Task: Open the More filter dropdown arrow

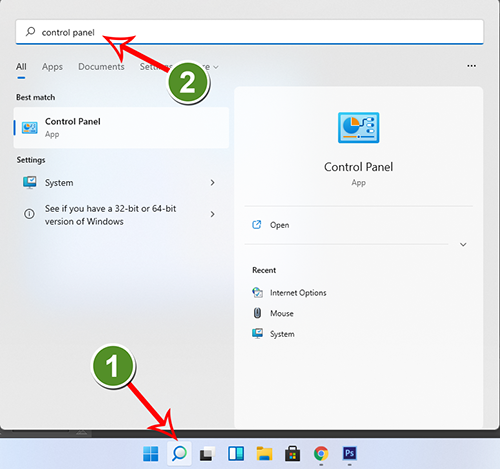Action: click(216, 67)
